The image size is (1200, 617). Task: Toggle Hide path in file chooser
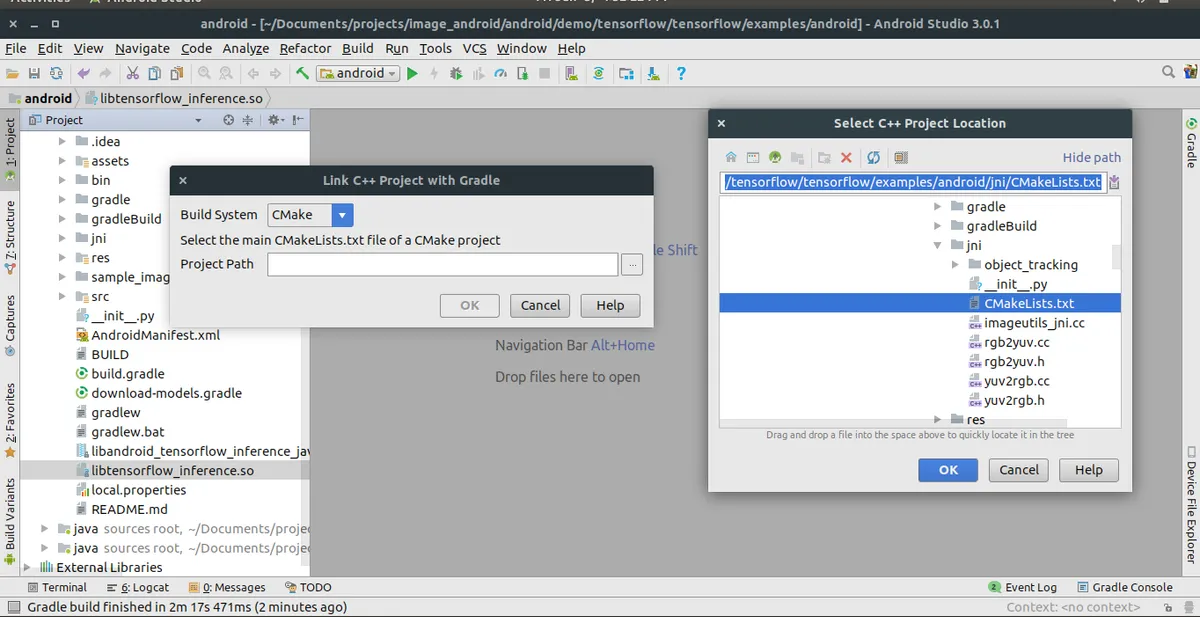(x=1091, y=157)
